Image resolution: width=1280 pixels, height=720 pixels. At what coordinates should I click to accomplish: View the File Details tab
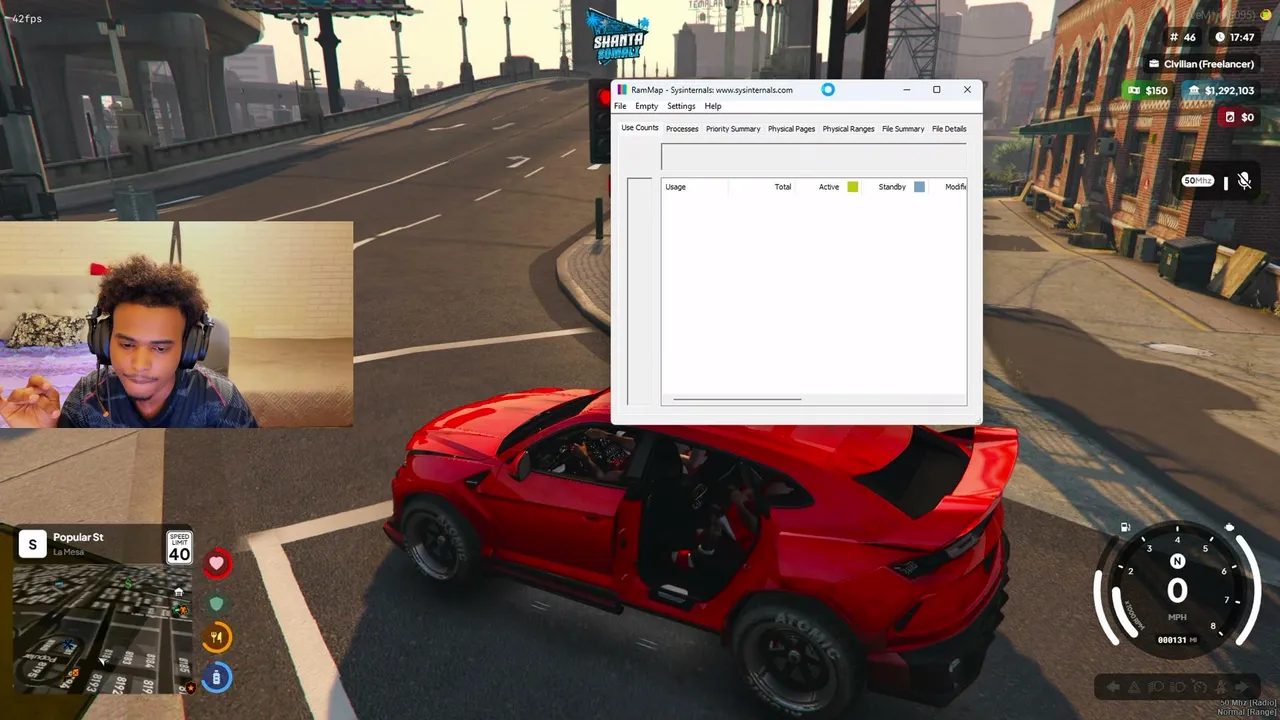tap(949, 129)
